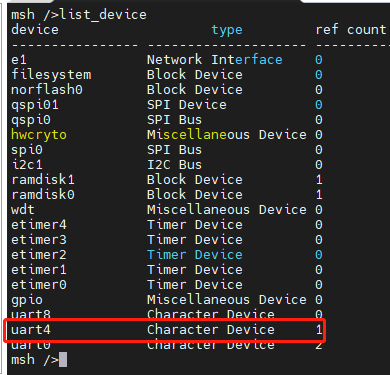Click the i2c1 device name

(27, 165)
